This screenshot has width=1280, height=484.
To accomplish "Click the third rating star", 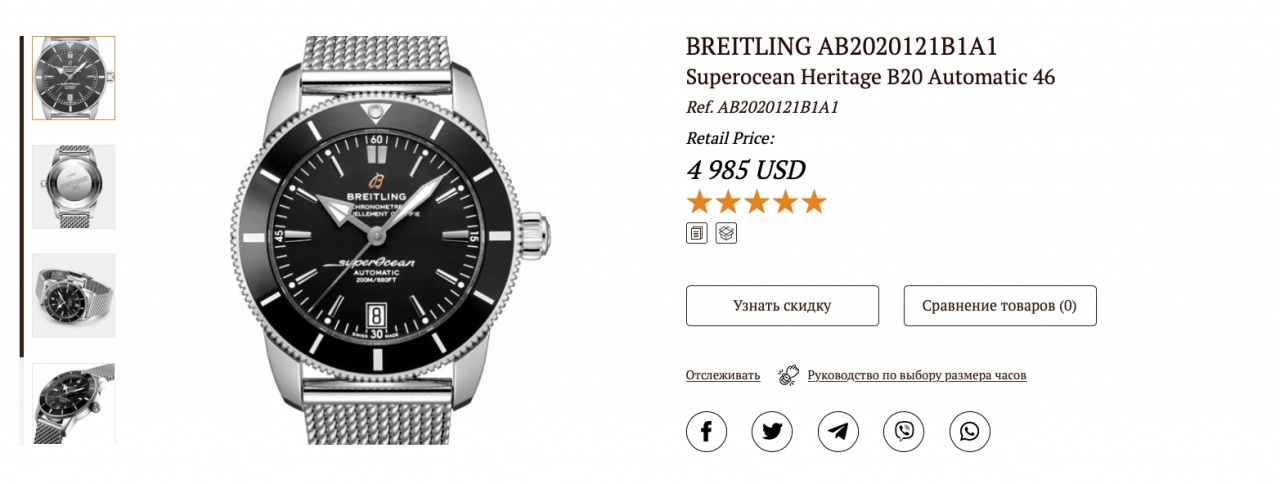I will [756, 202].
